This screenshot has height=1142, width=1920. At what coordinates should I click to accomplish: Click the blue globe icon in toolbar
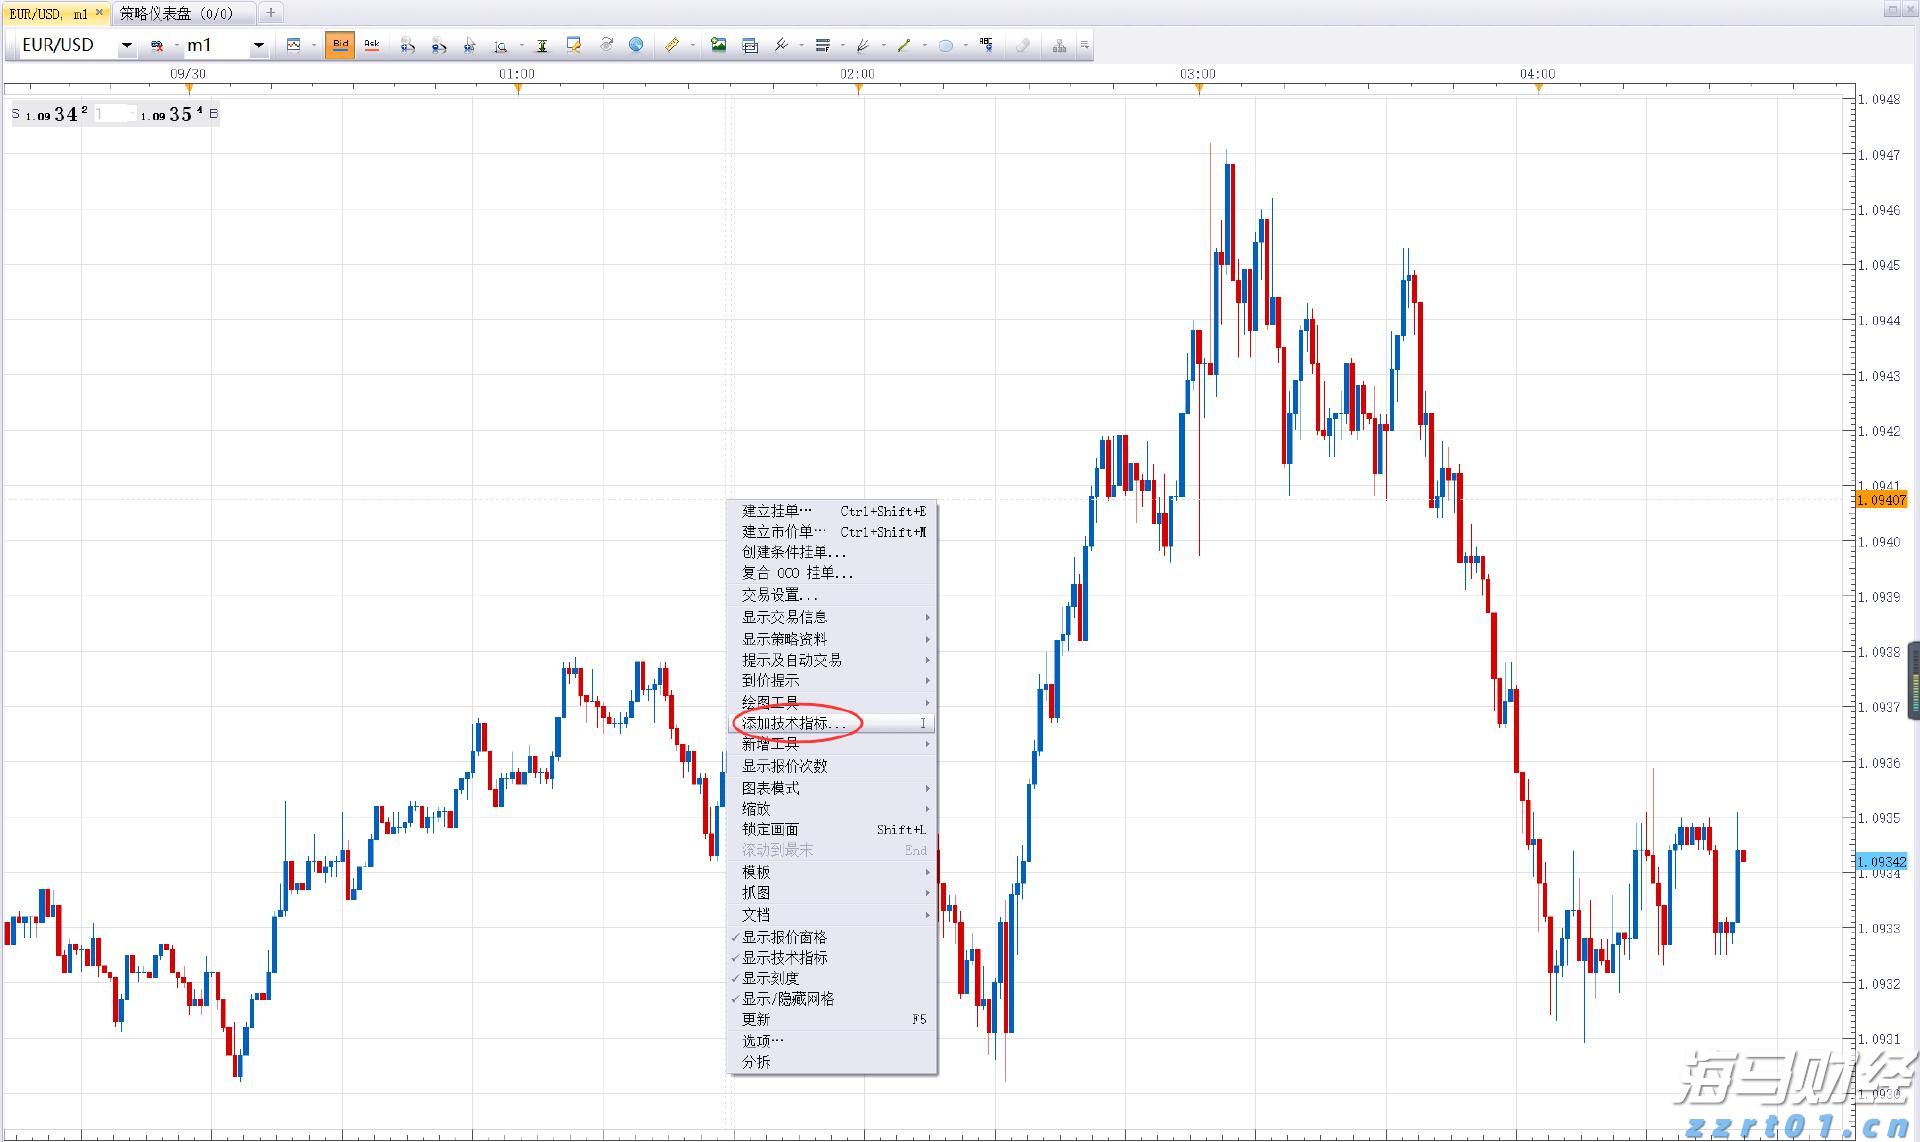[x=636, y=45]
